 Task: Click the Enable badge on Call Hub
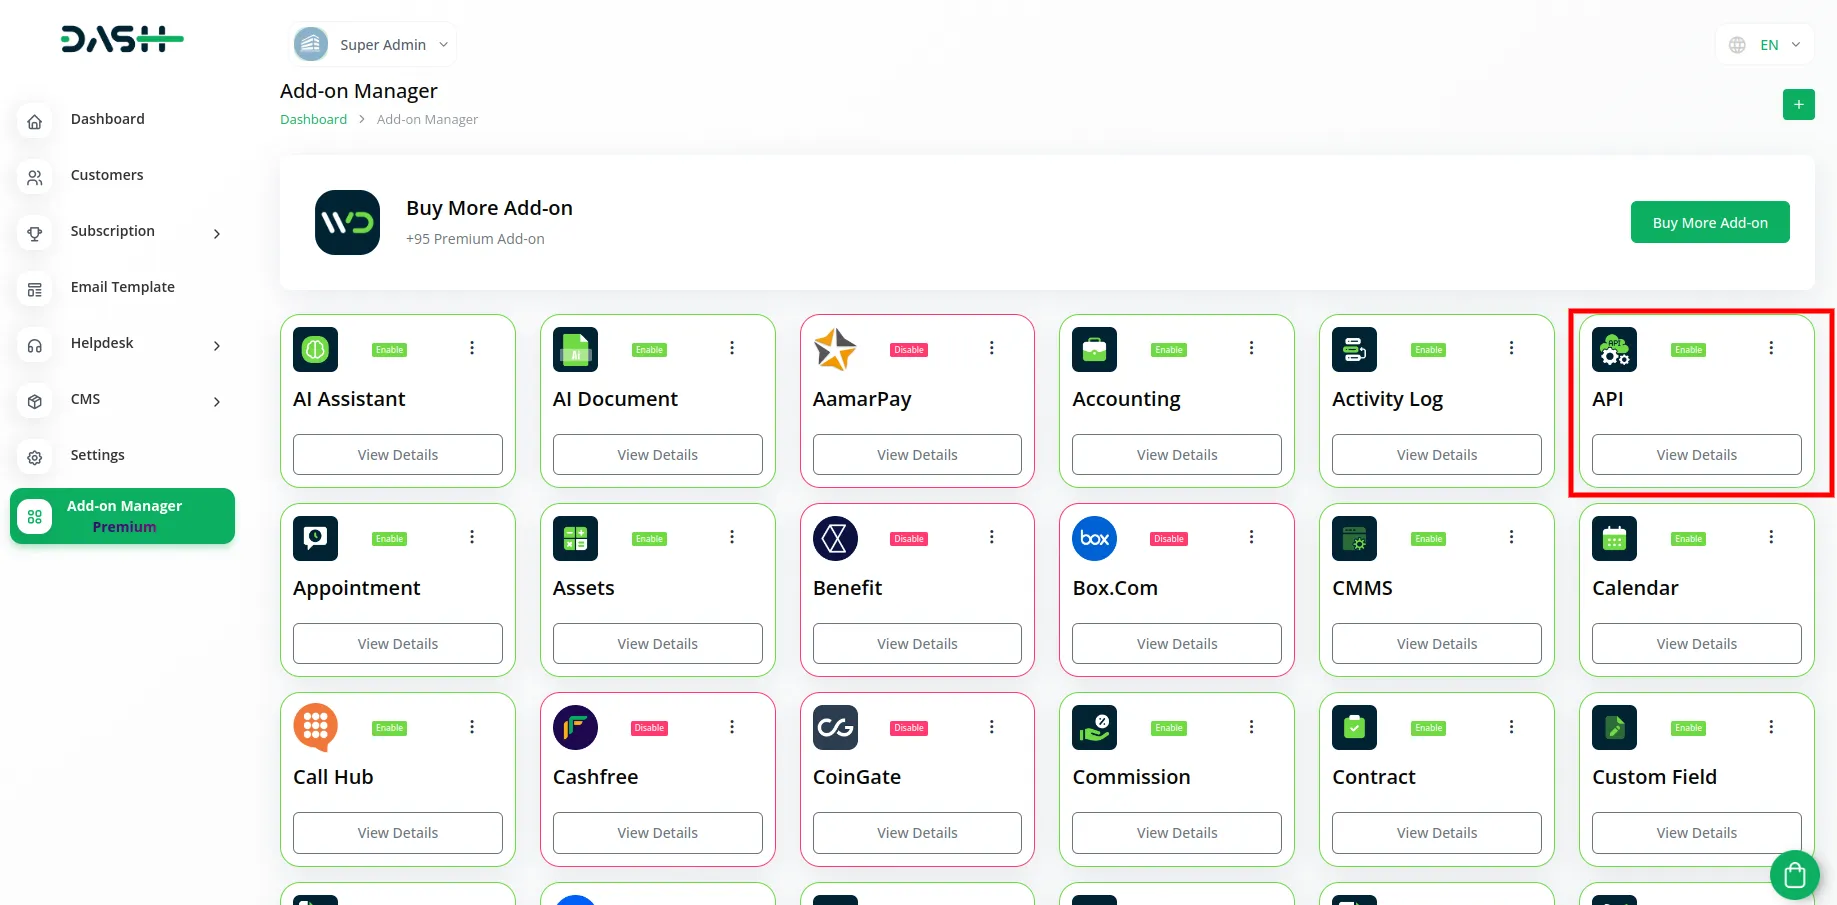389,728
